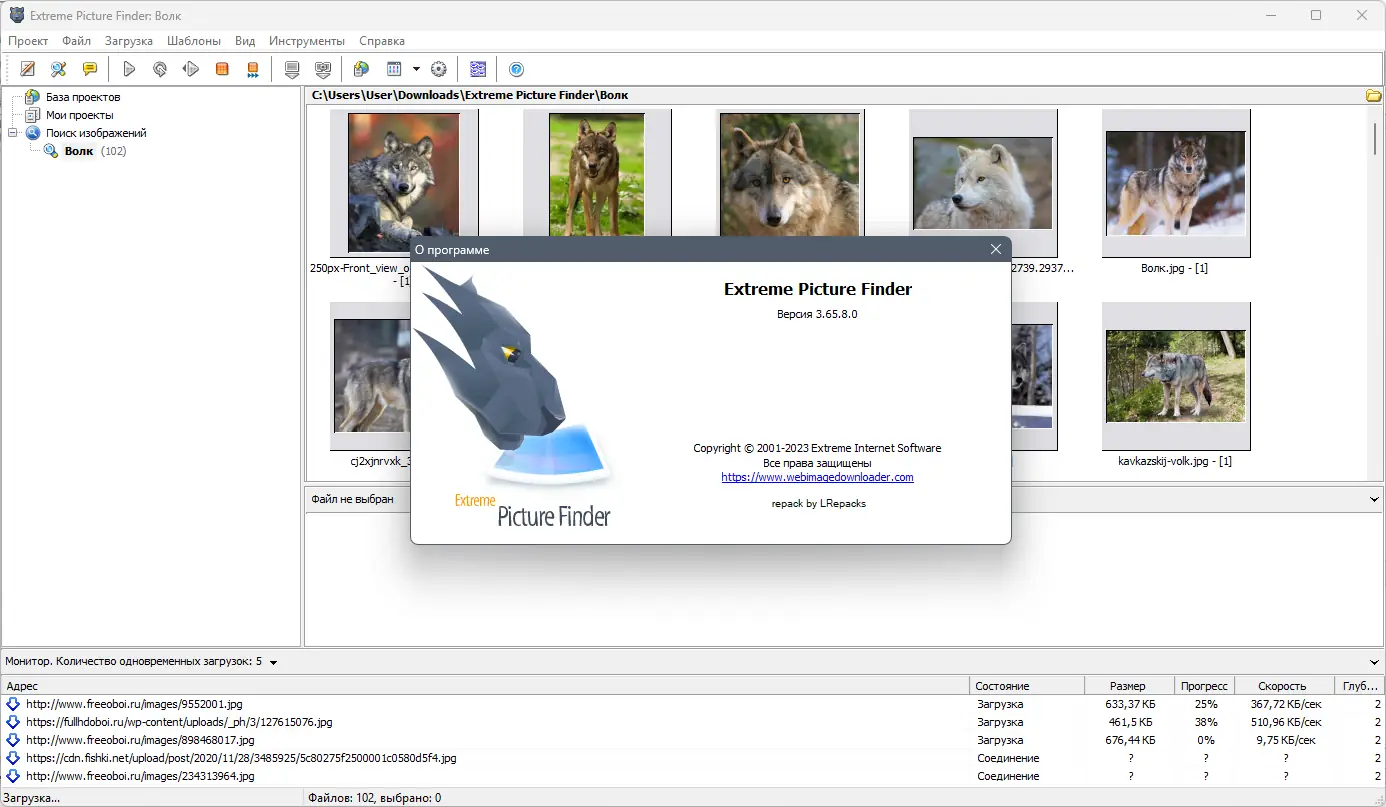Select Мои проекты in the tree
The height and width of the screenshot is (807, 1386).
click(80, 115)
